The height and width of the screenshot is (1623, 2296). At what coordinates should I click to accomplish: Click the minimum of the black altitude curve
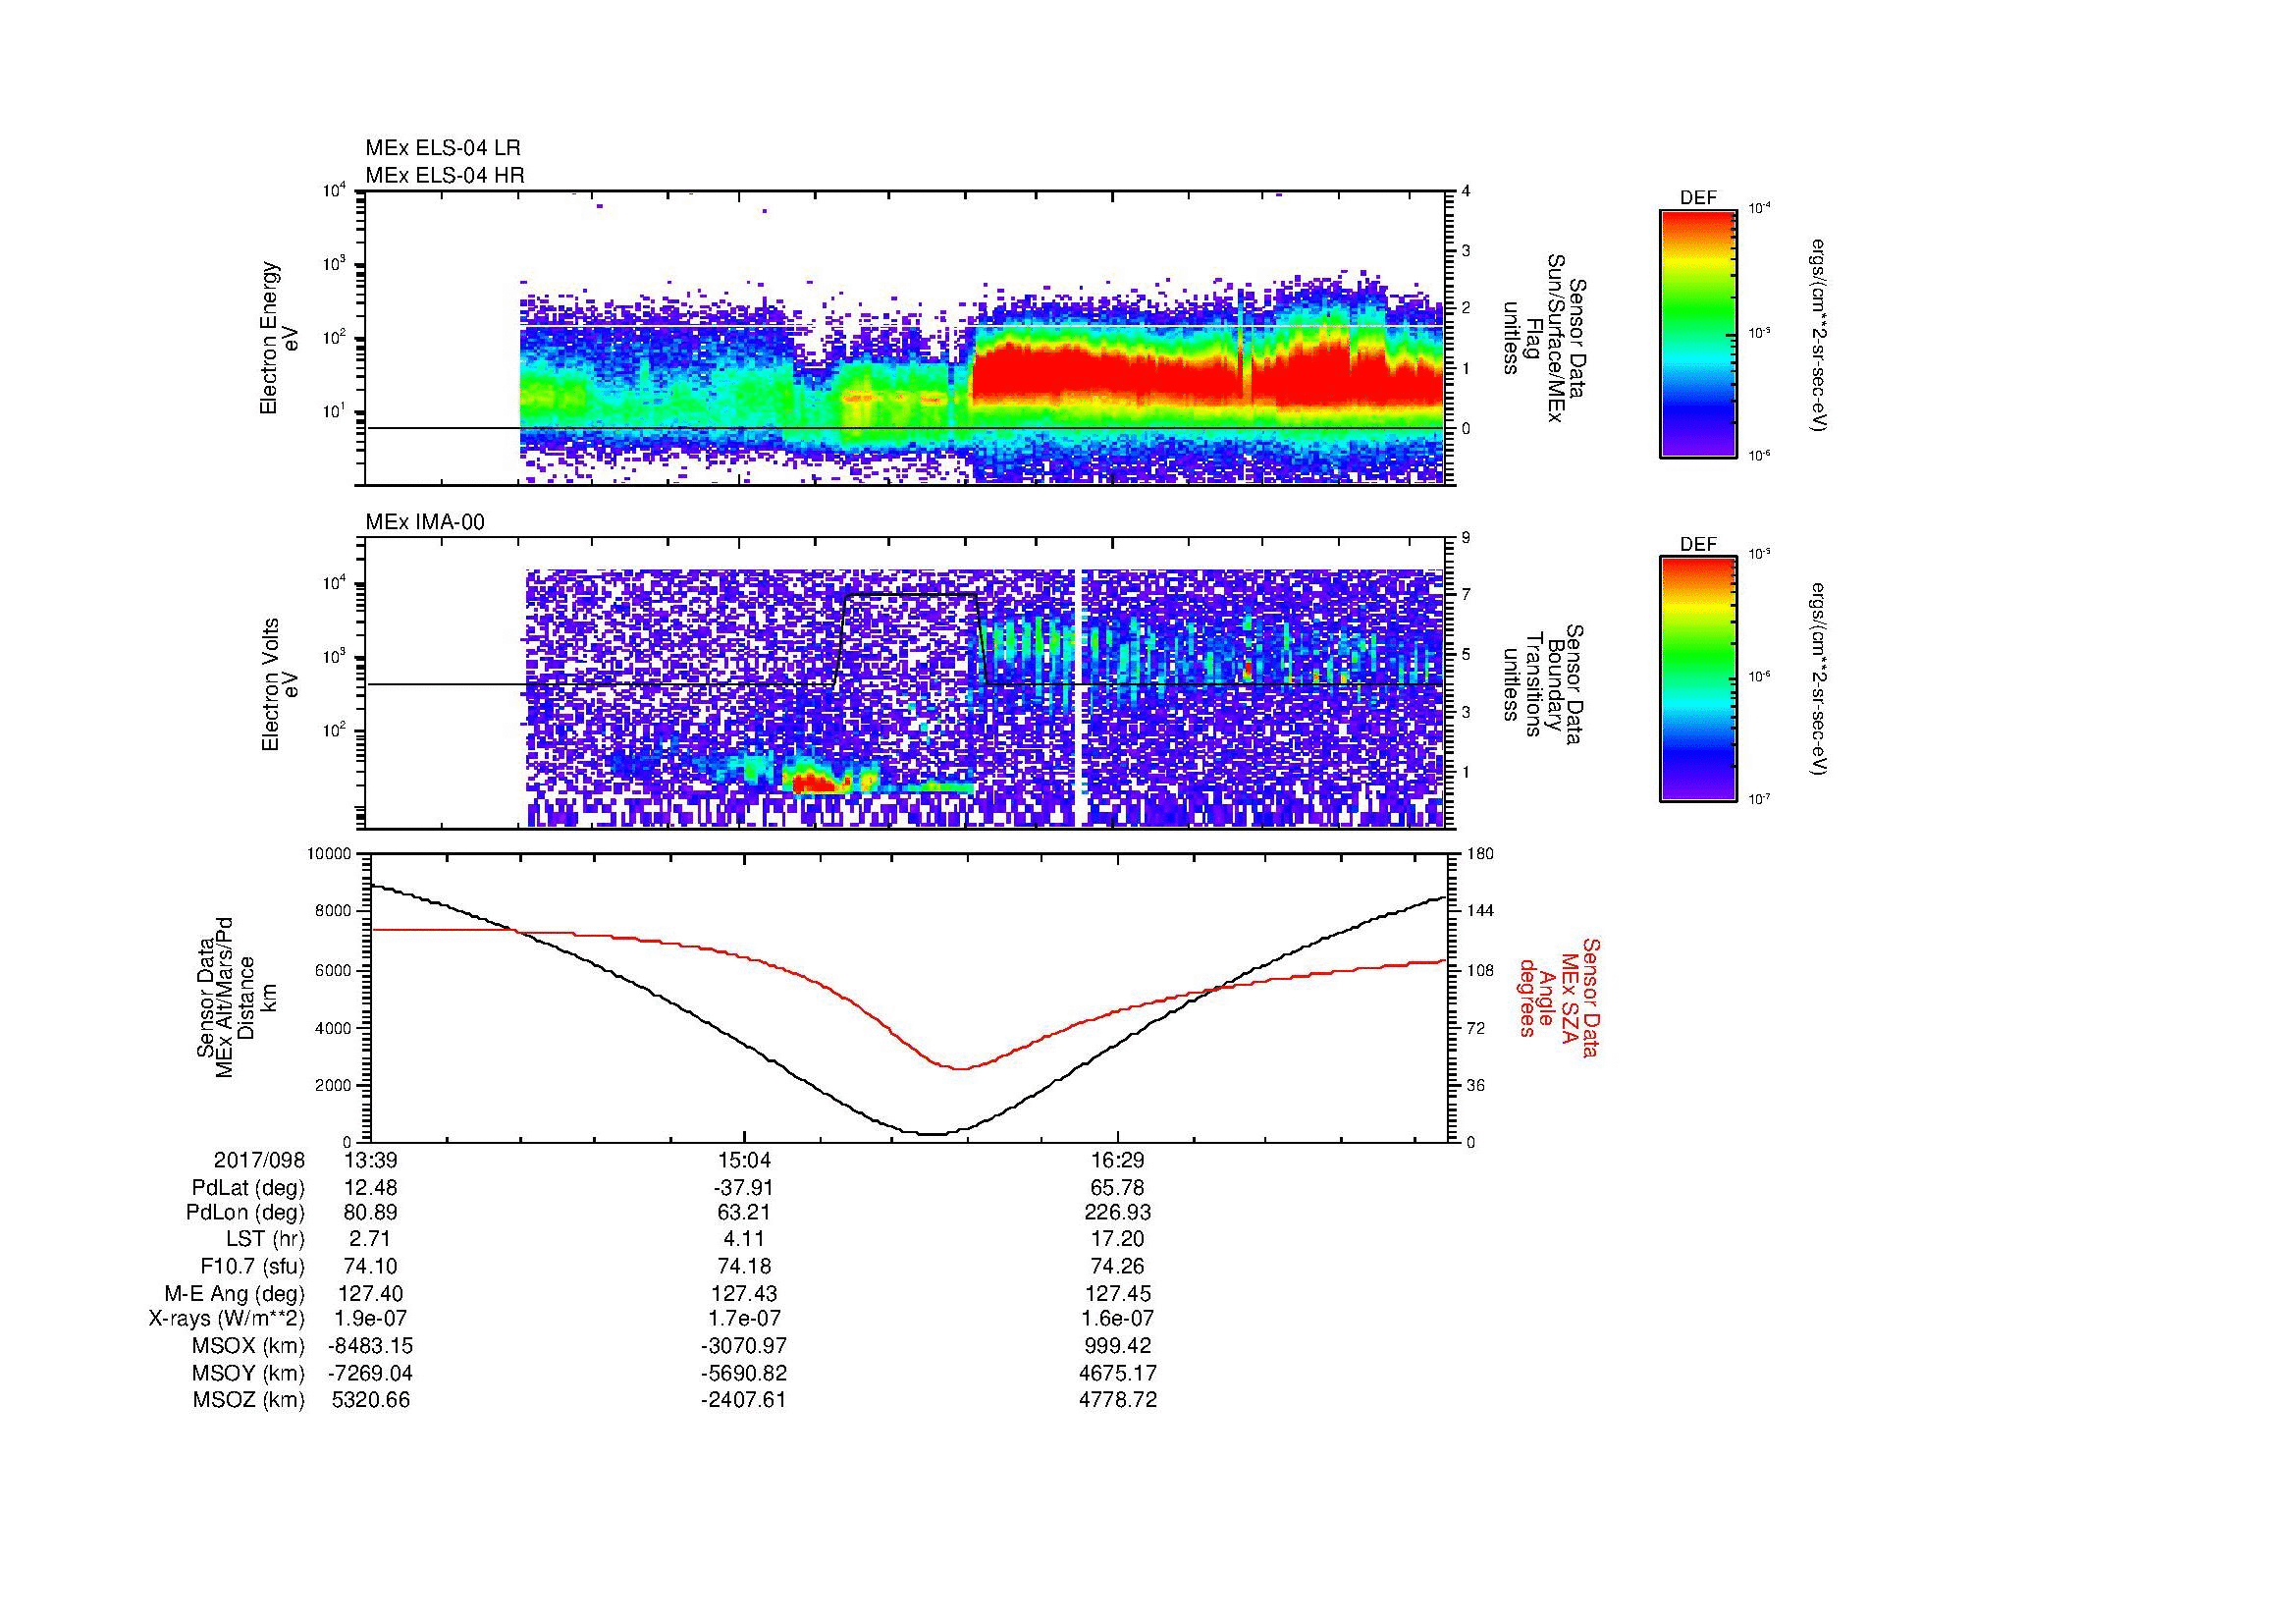click(931, 1134)
